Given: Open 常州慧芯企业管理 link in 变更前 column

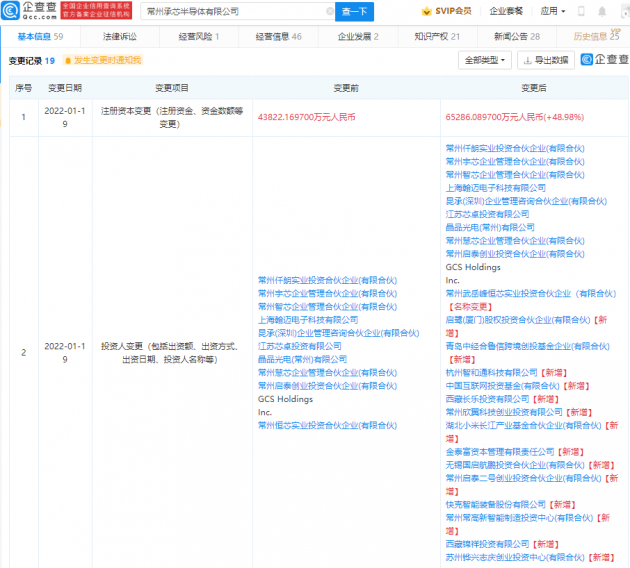Looking at the screenshot, I should 327,372.
